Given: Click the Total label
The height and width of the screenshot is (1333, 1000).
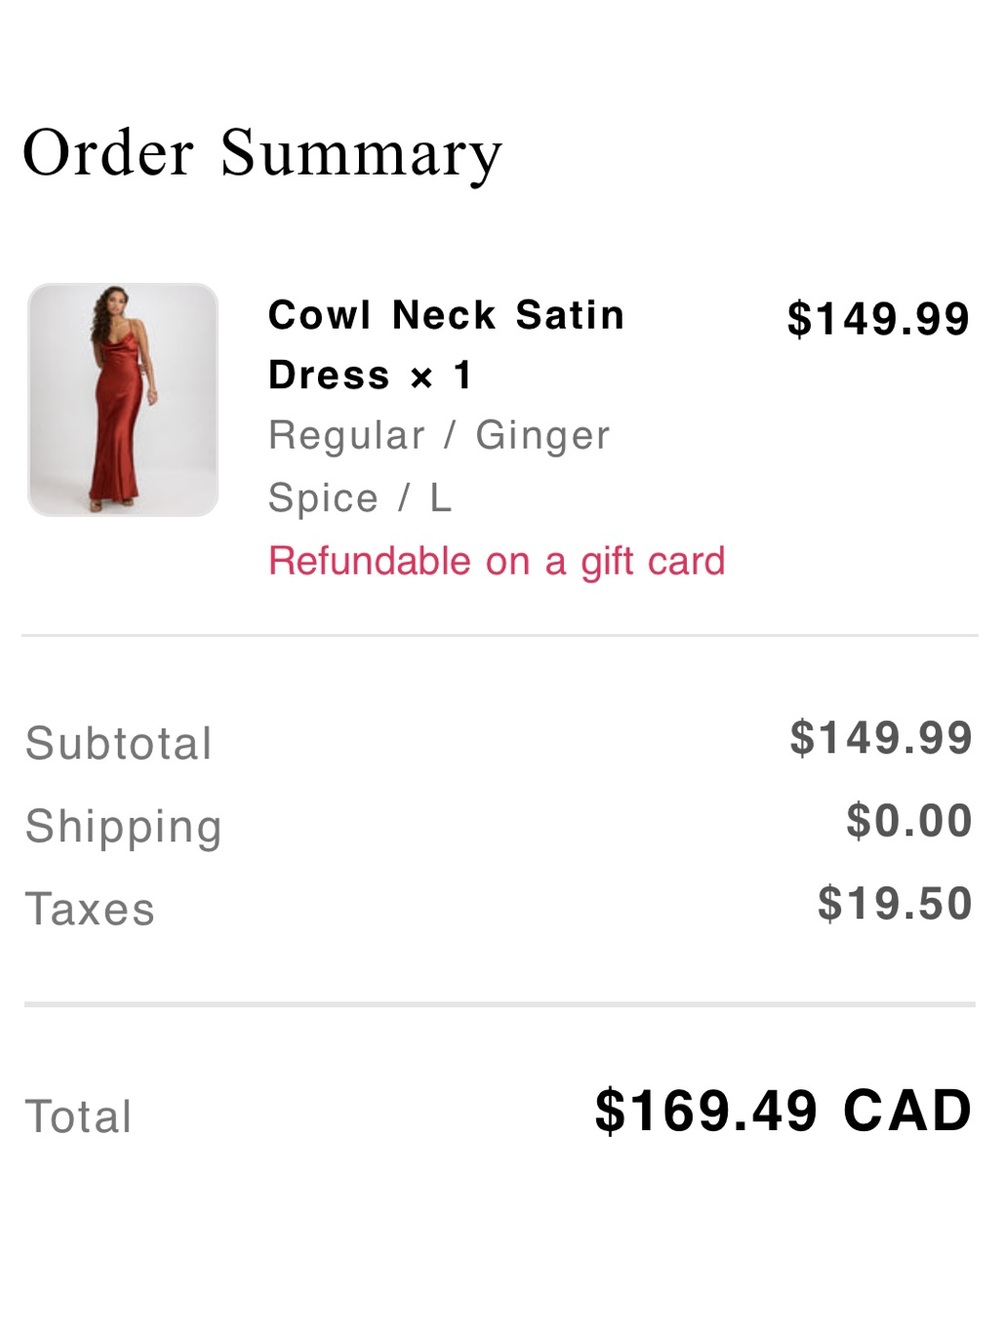Looking at the screenshot, I should (78, 1117).
